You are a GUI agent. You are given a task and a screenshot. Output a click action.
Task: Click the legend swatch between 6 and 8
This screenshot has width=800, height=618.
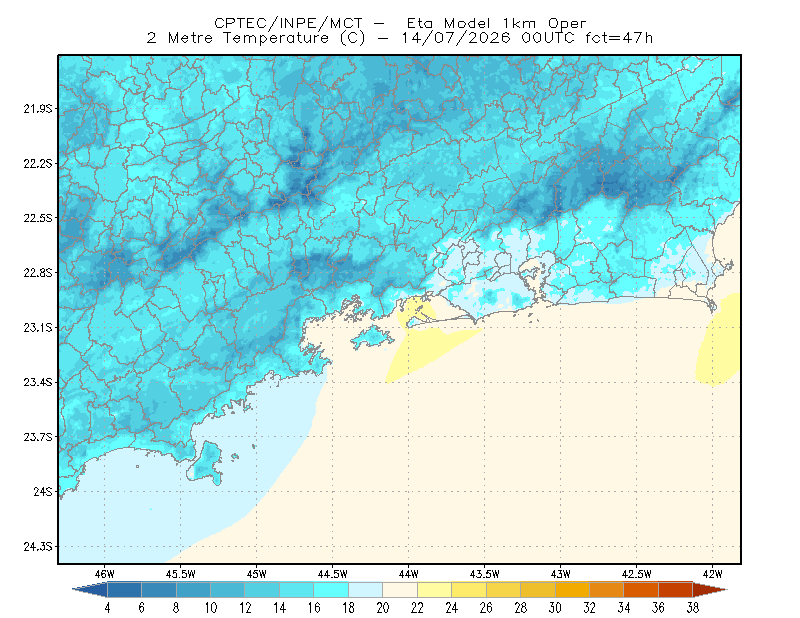(x=159, y=590)
